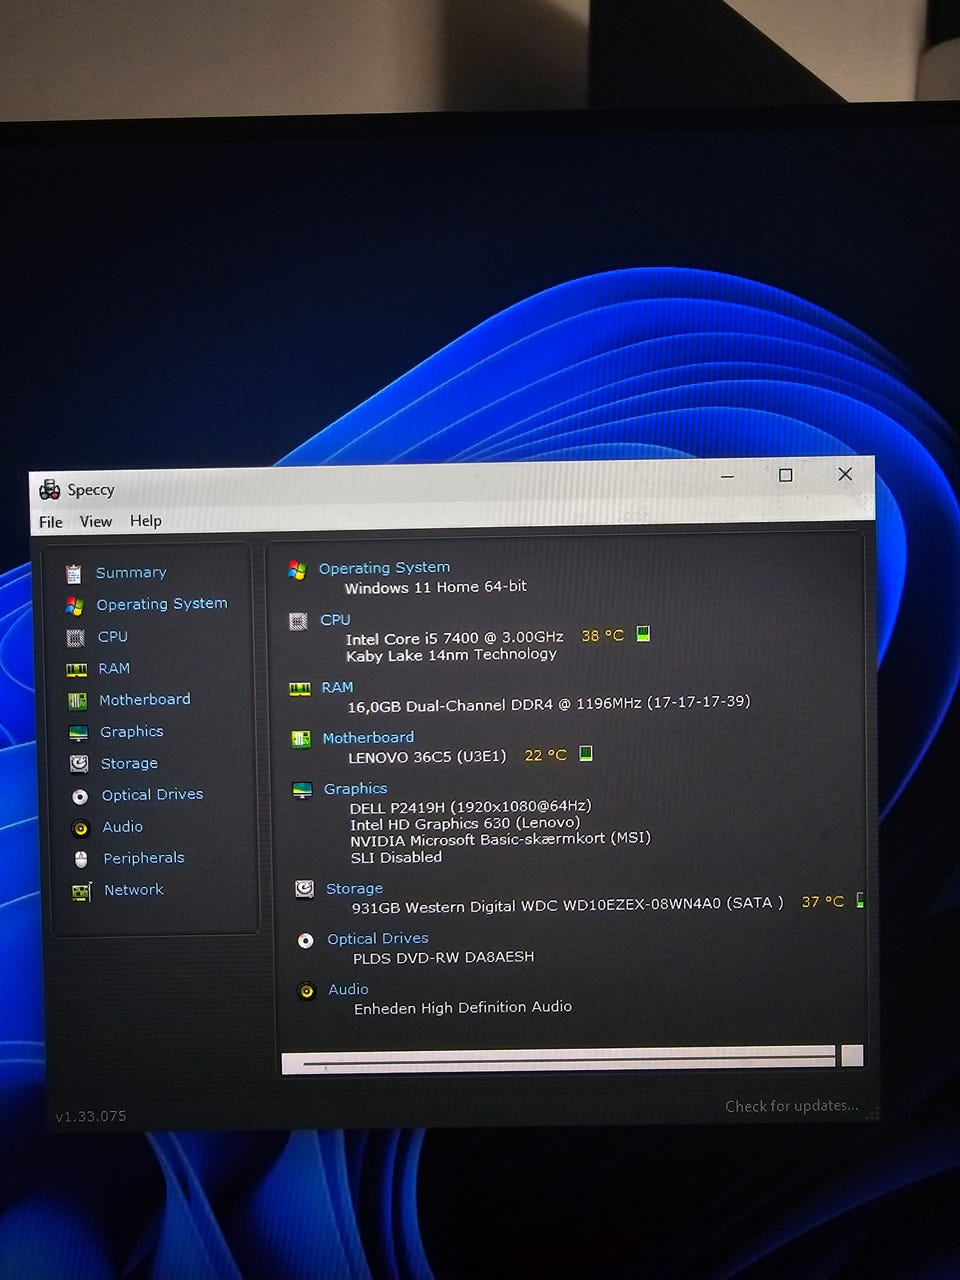This screenshot has width=960, height=1280.
Task: Click PLDS DVD-RW DA8AESH text
Action: [x=443, y=958]
